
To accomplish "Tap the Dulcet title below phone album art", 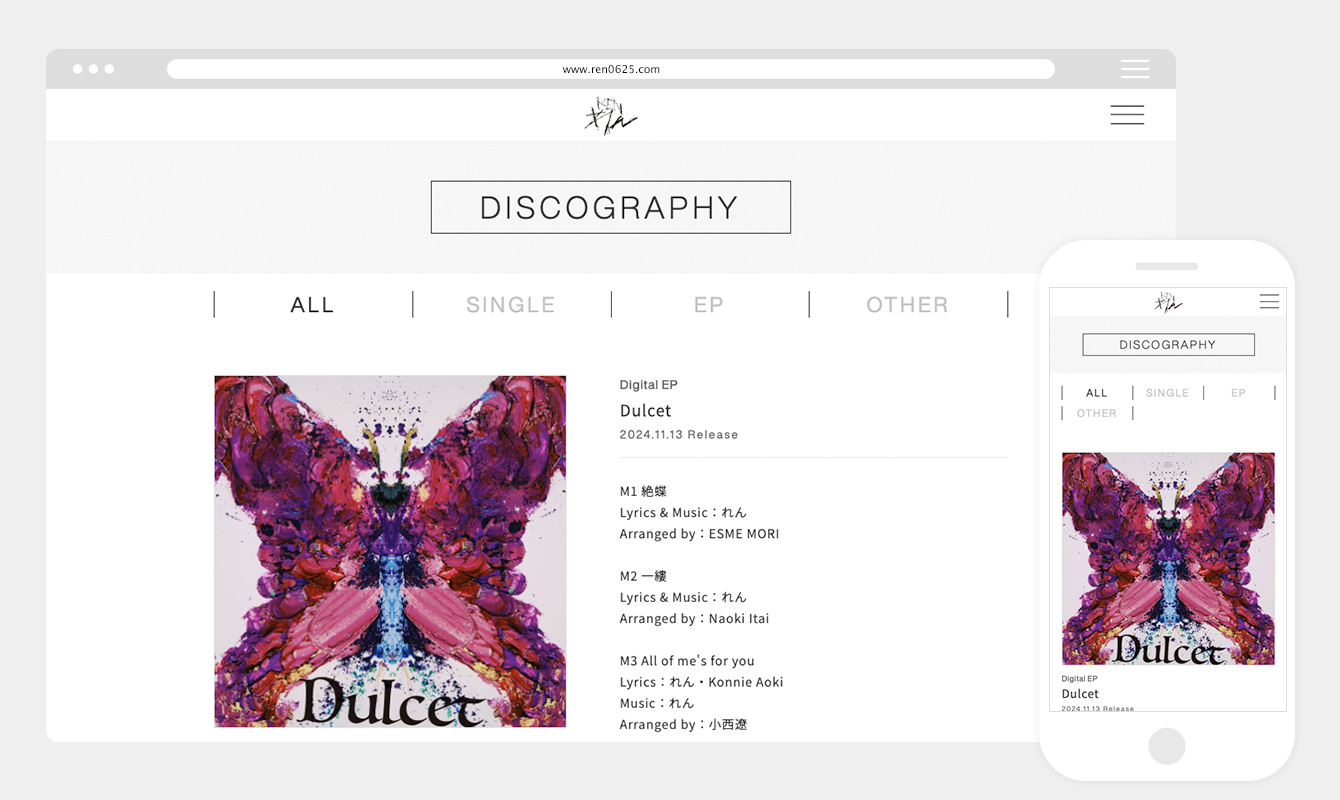I will 1080,694.
